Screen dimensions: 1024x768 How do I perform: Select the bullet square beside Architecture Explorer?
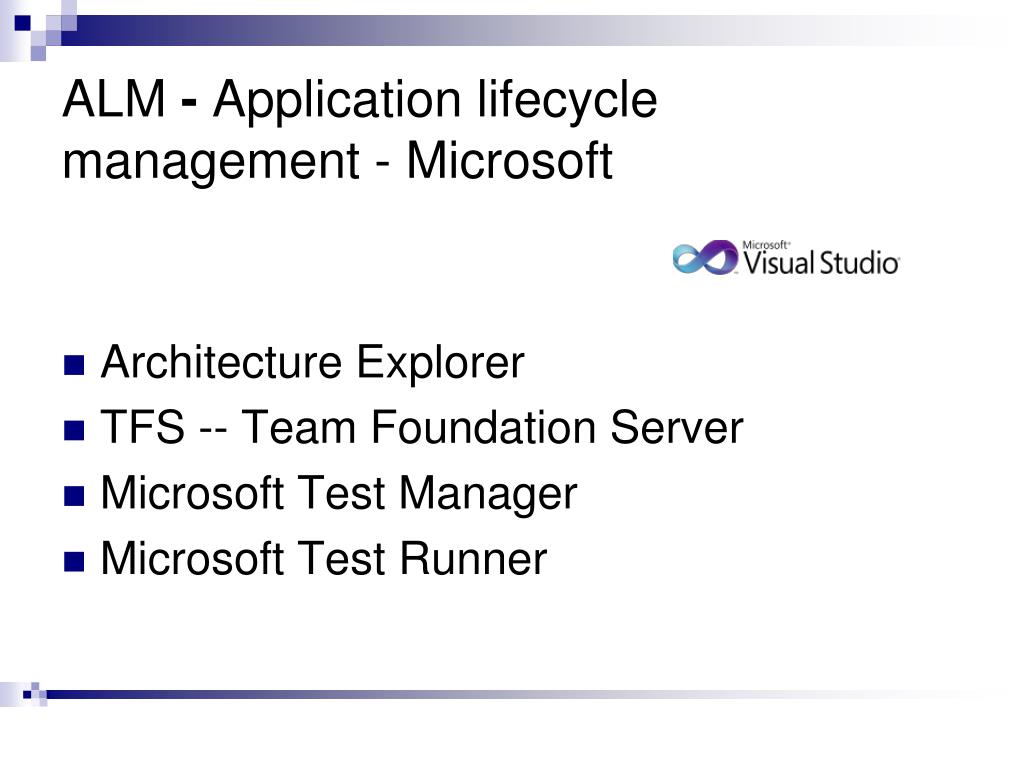click(74, 366)
